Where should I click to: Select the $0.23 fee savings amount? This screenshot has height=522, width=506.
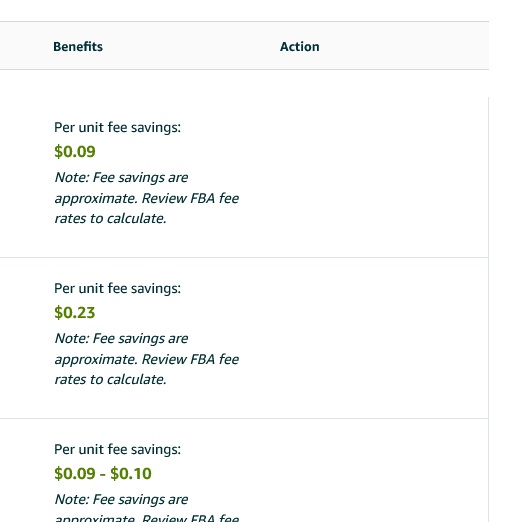tap(75, 313)
